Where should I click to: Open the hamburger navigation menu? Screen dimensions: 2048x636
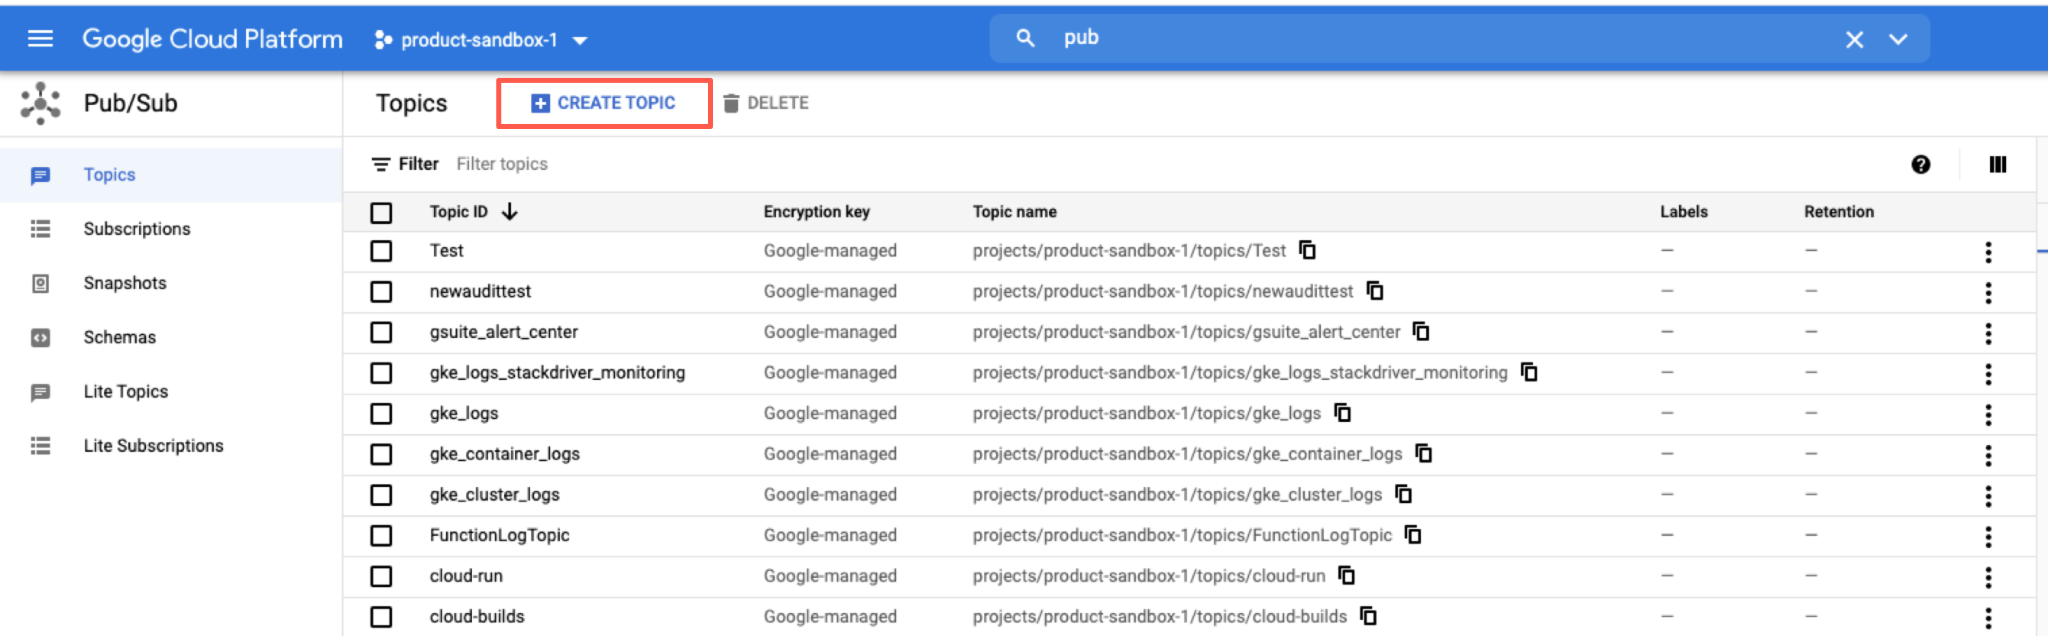[40, 39]
